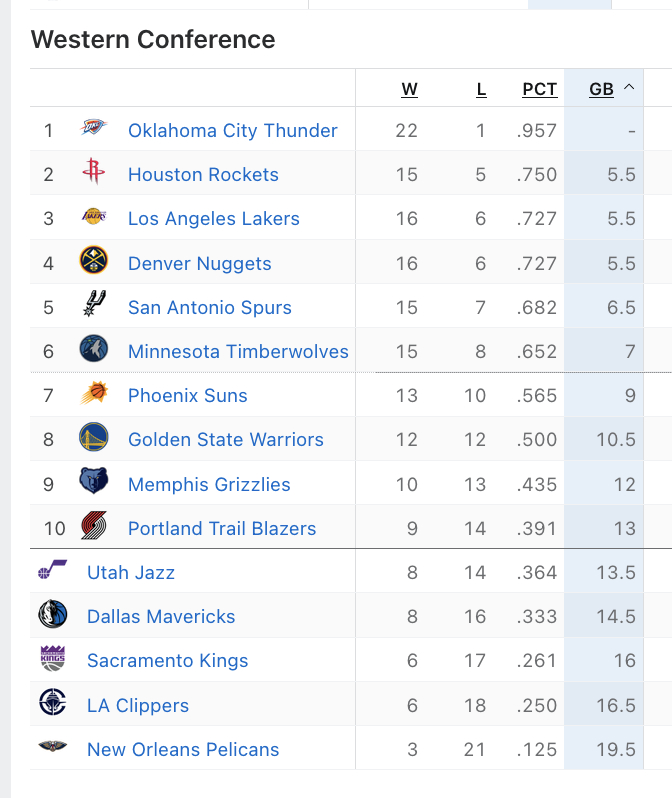
Task: Click the Golden State Warriors logo
Action: pos(94,437)
